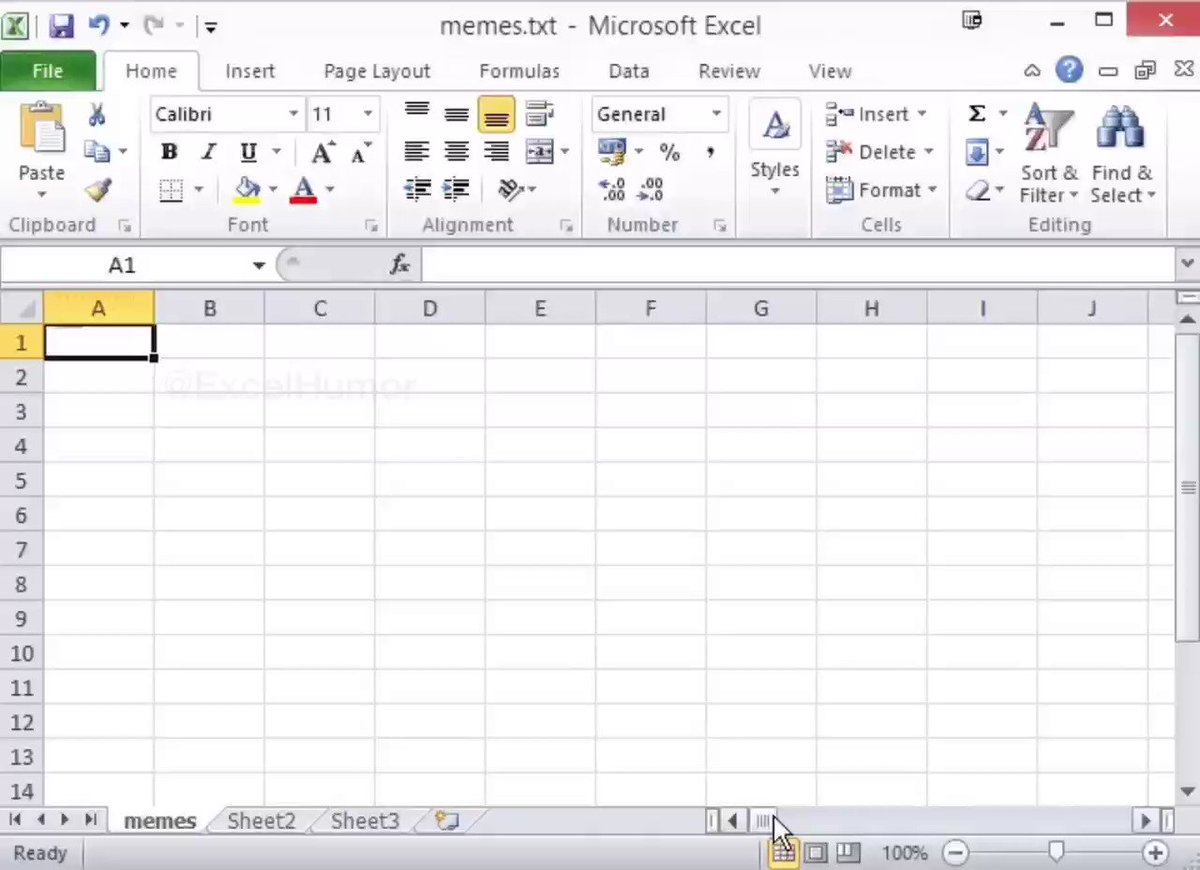Toggle Underline formatting

tap(248, 152)
